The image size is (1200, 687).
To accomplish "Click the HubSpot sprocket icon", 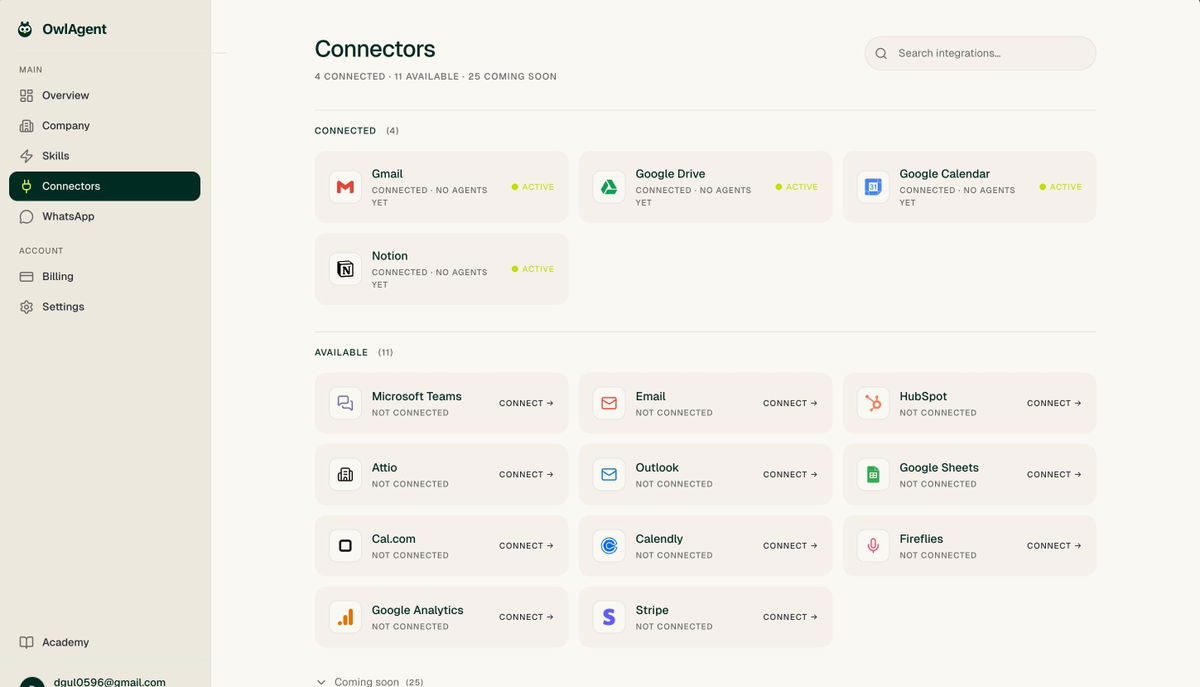I will (873, 403).
